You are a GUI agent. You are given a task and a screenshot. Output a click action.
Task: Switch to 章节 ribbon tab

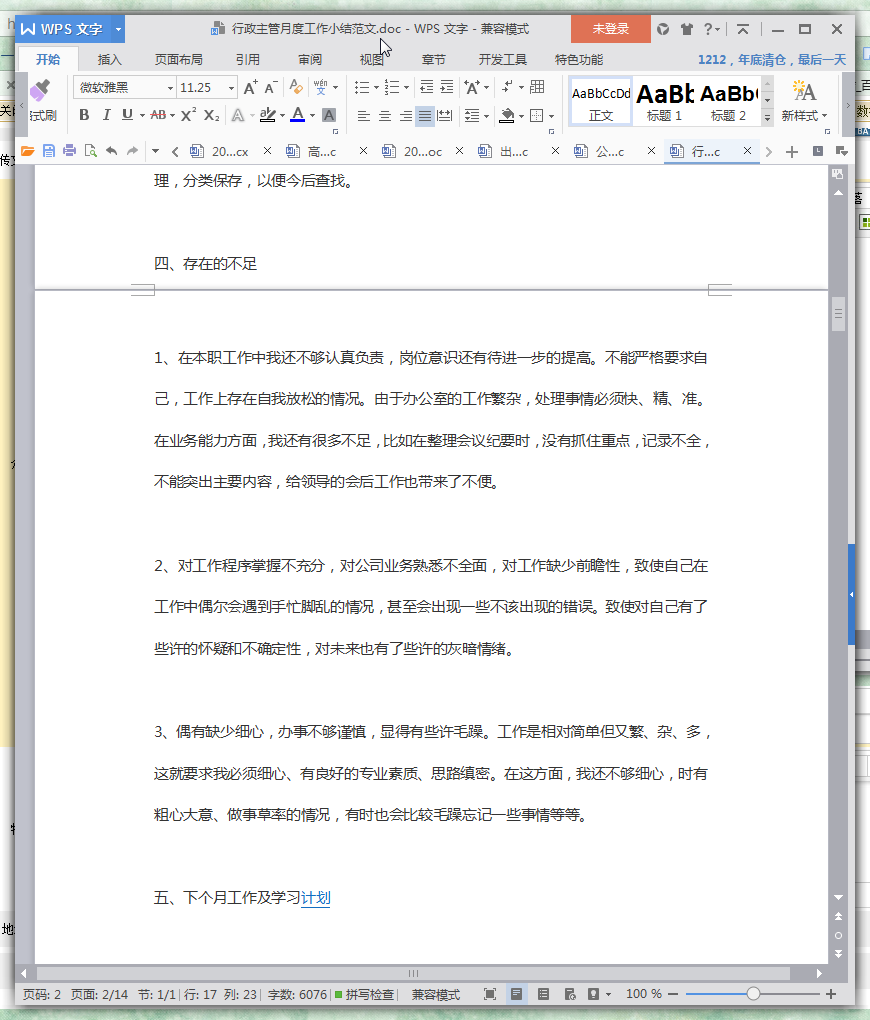pos(433,60)
